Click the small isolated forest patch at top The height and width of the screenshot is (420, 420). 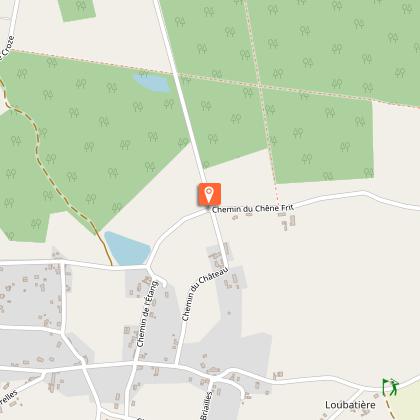click(77, 10)
